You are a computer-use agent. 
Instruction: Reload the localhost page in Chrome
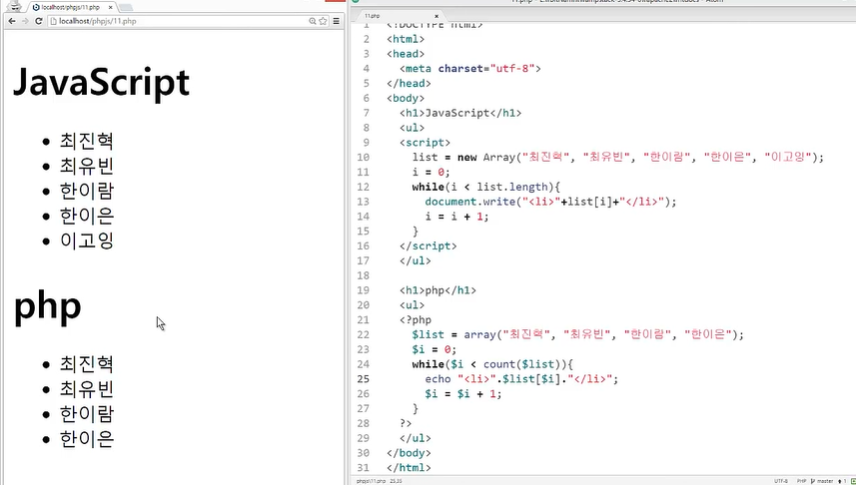(38, 21)
